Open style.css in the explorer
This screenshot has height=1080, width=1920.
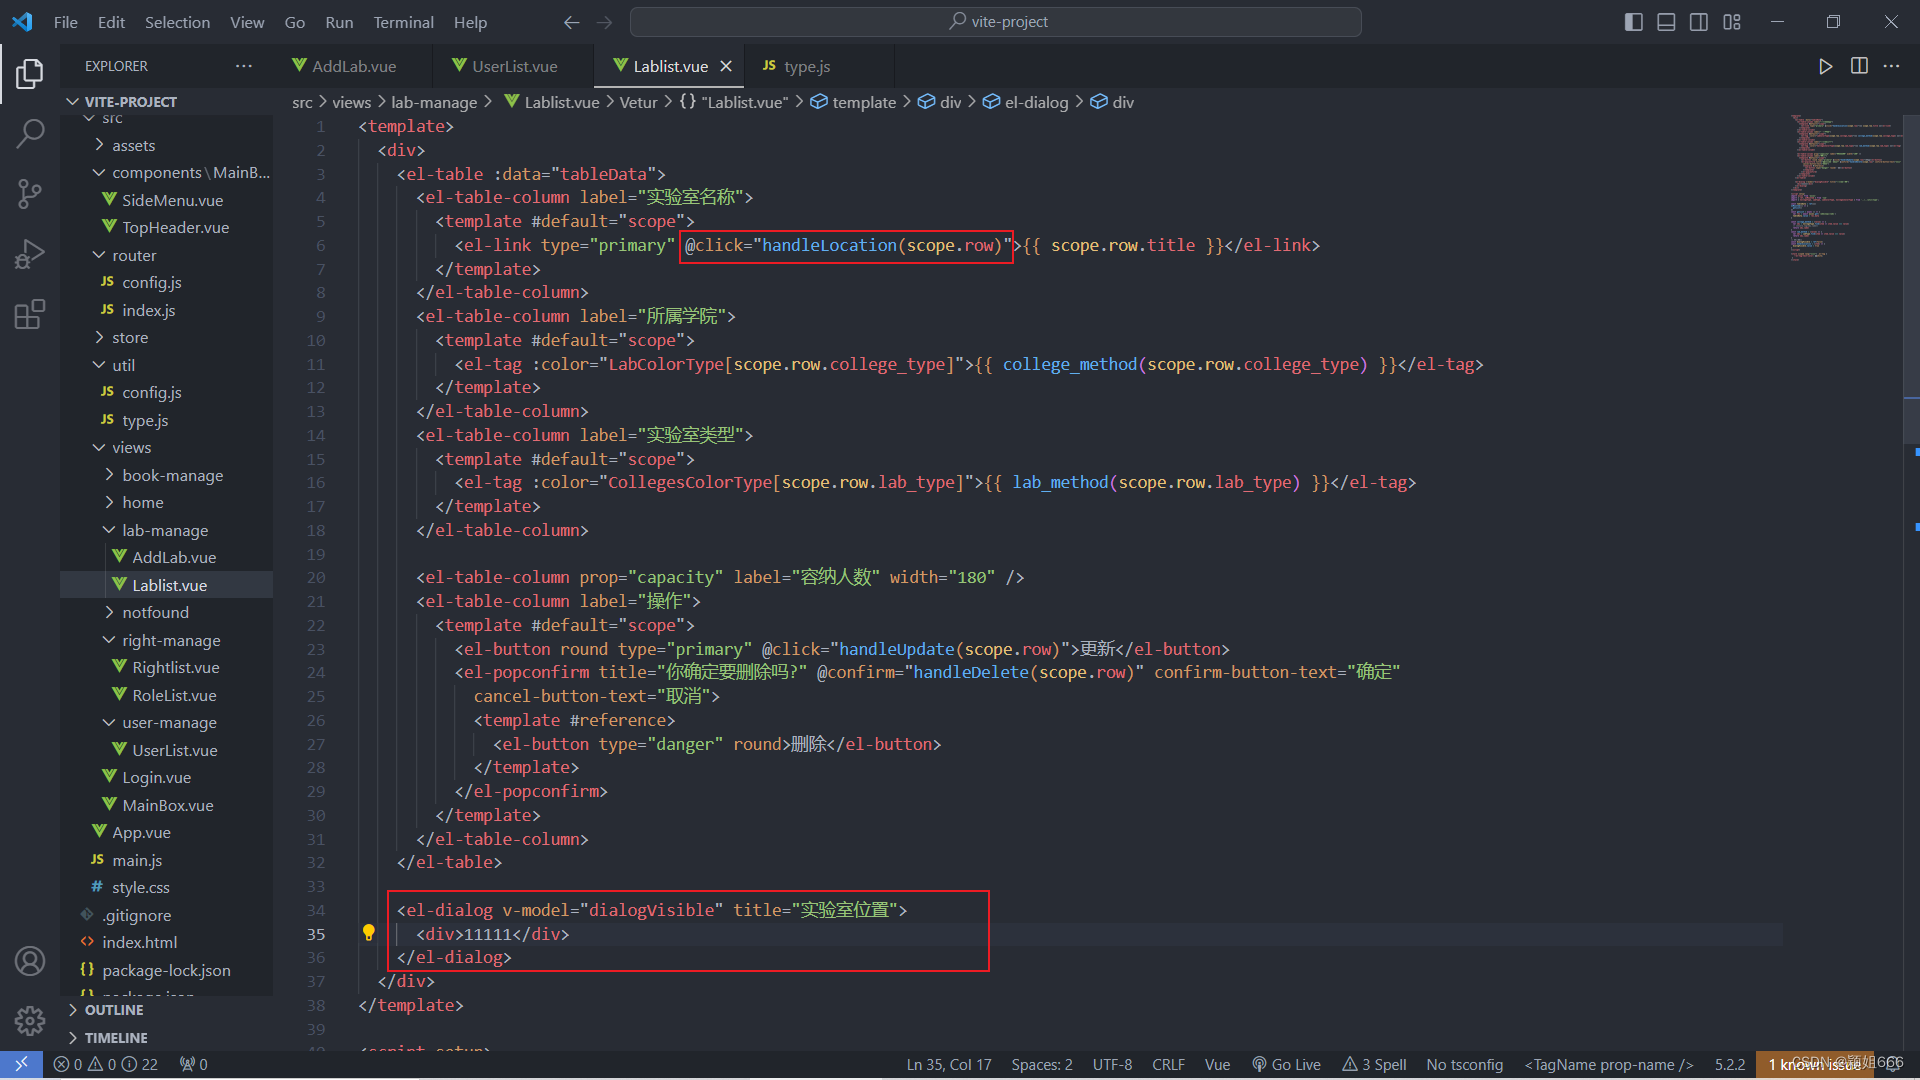click(140, 887)
